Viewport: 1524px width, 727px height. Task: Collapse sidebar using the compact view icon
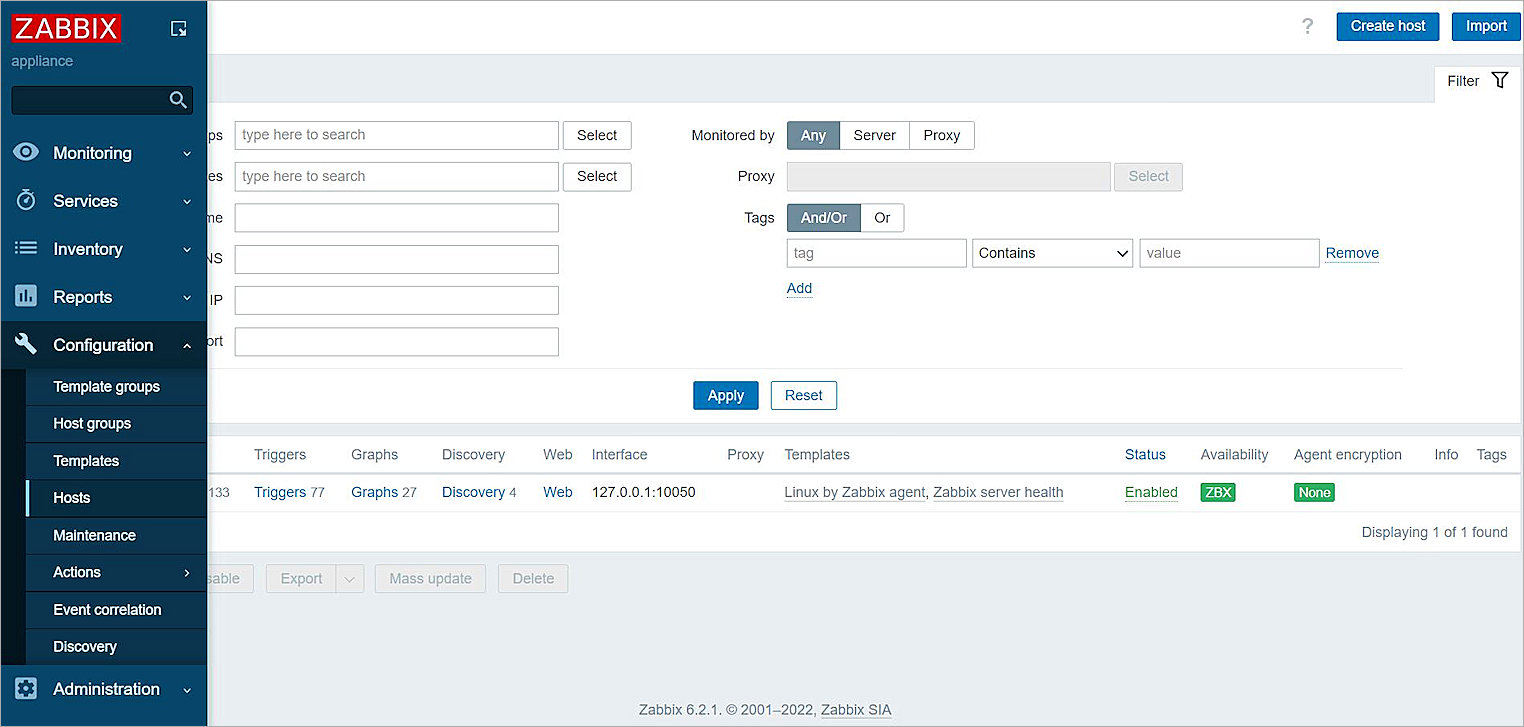point(178,29)
